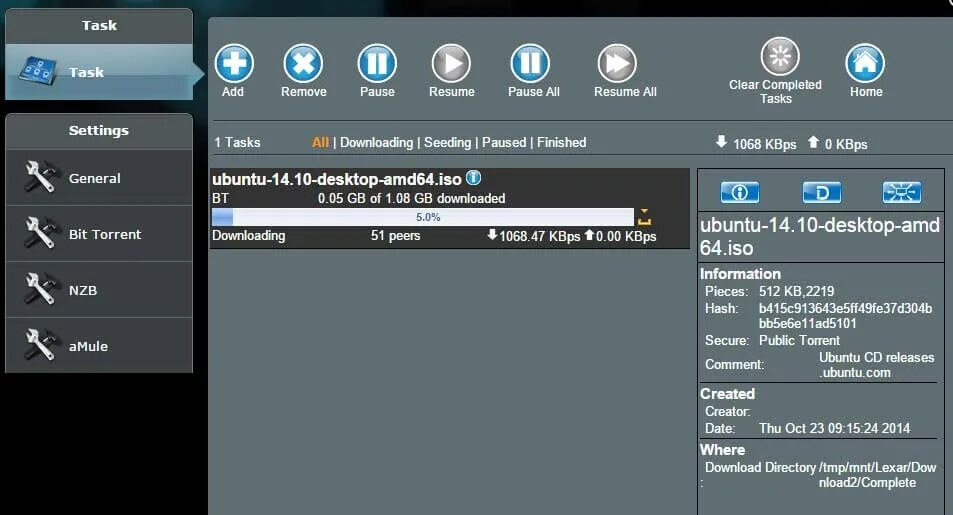Screen dimensions: 953x515
Task: Click the '1 Tasks' counter
Action: click(x=237, y=142)
